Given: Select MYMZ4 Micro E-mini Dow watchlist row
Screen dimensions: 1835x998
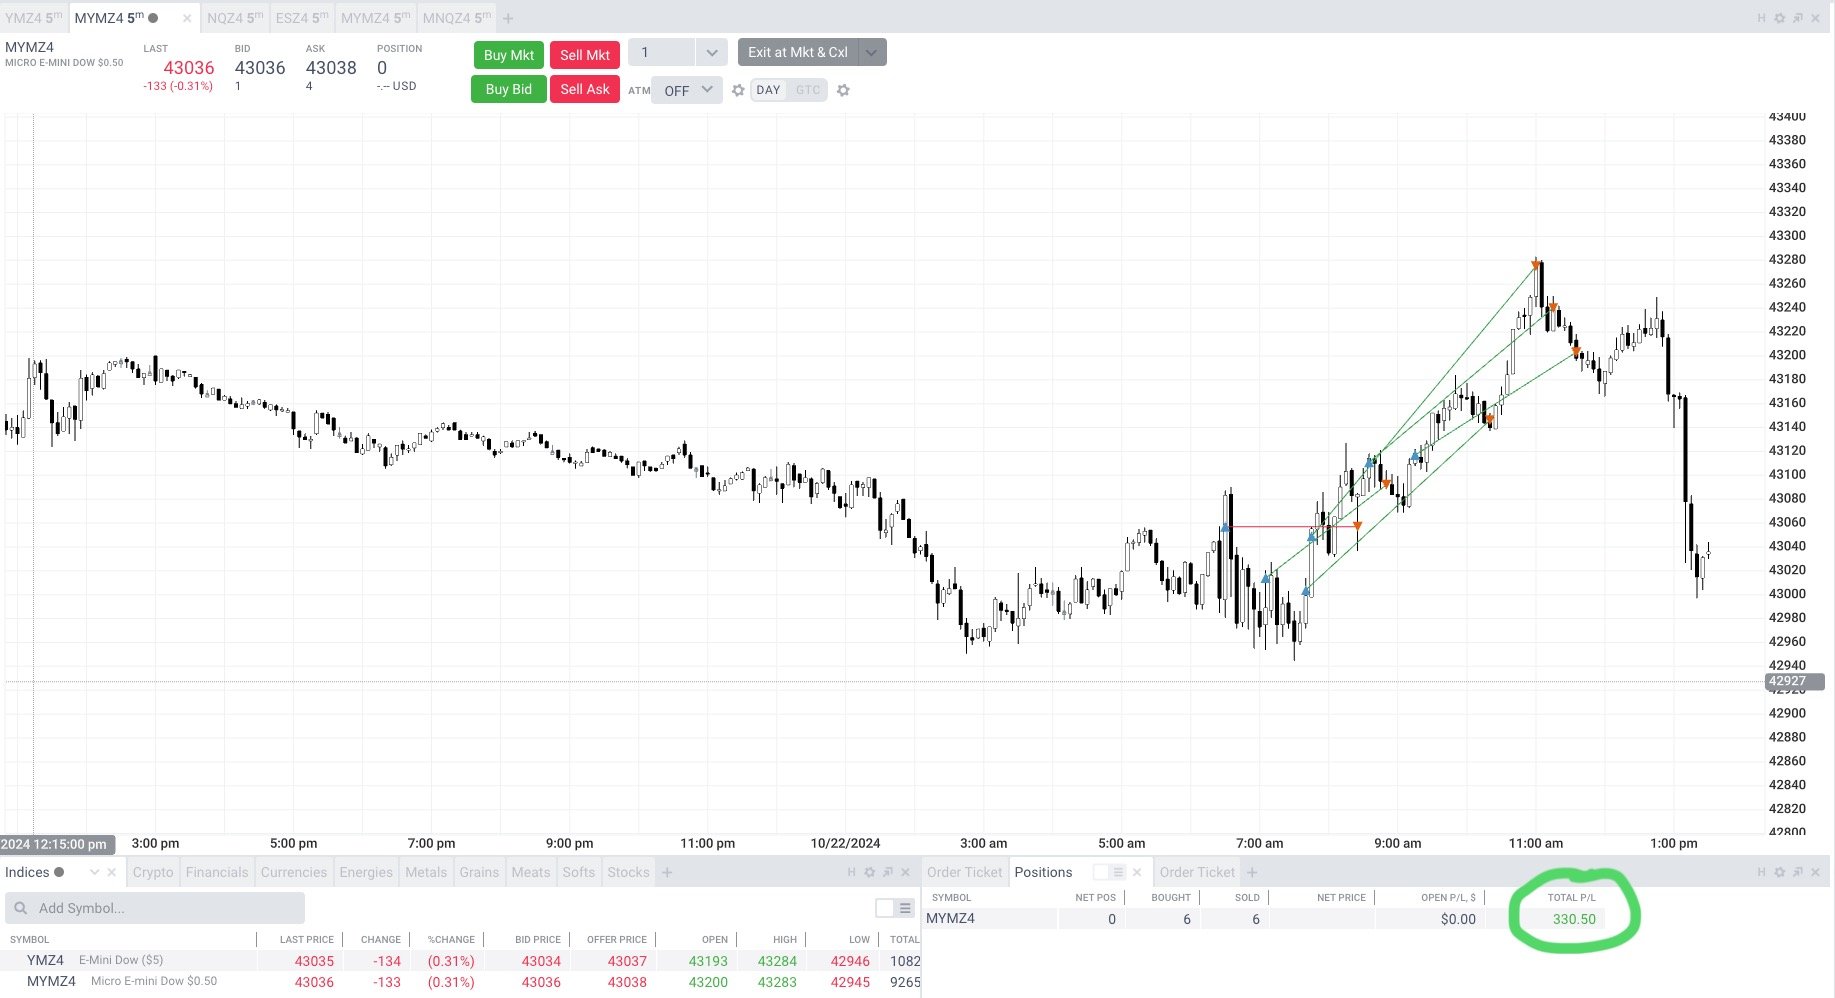Looking at the screenshot, I should (460, 982).
